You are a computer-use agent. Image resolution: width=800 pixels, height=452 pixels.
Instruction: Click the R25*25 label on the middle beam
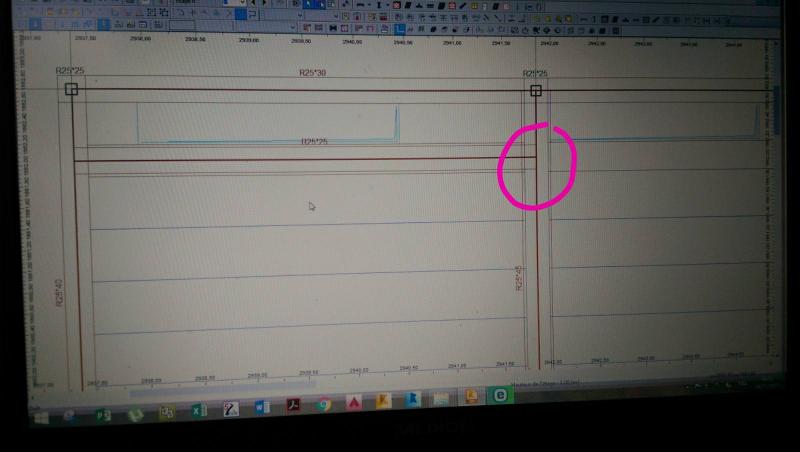[314, 141]
